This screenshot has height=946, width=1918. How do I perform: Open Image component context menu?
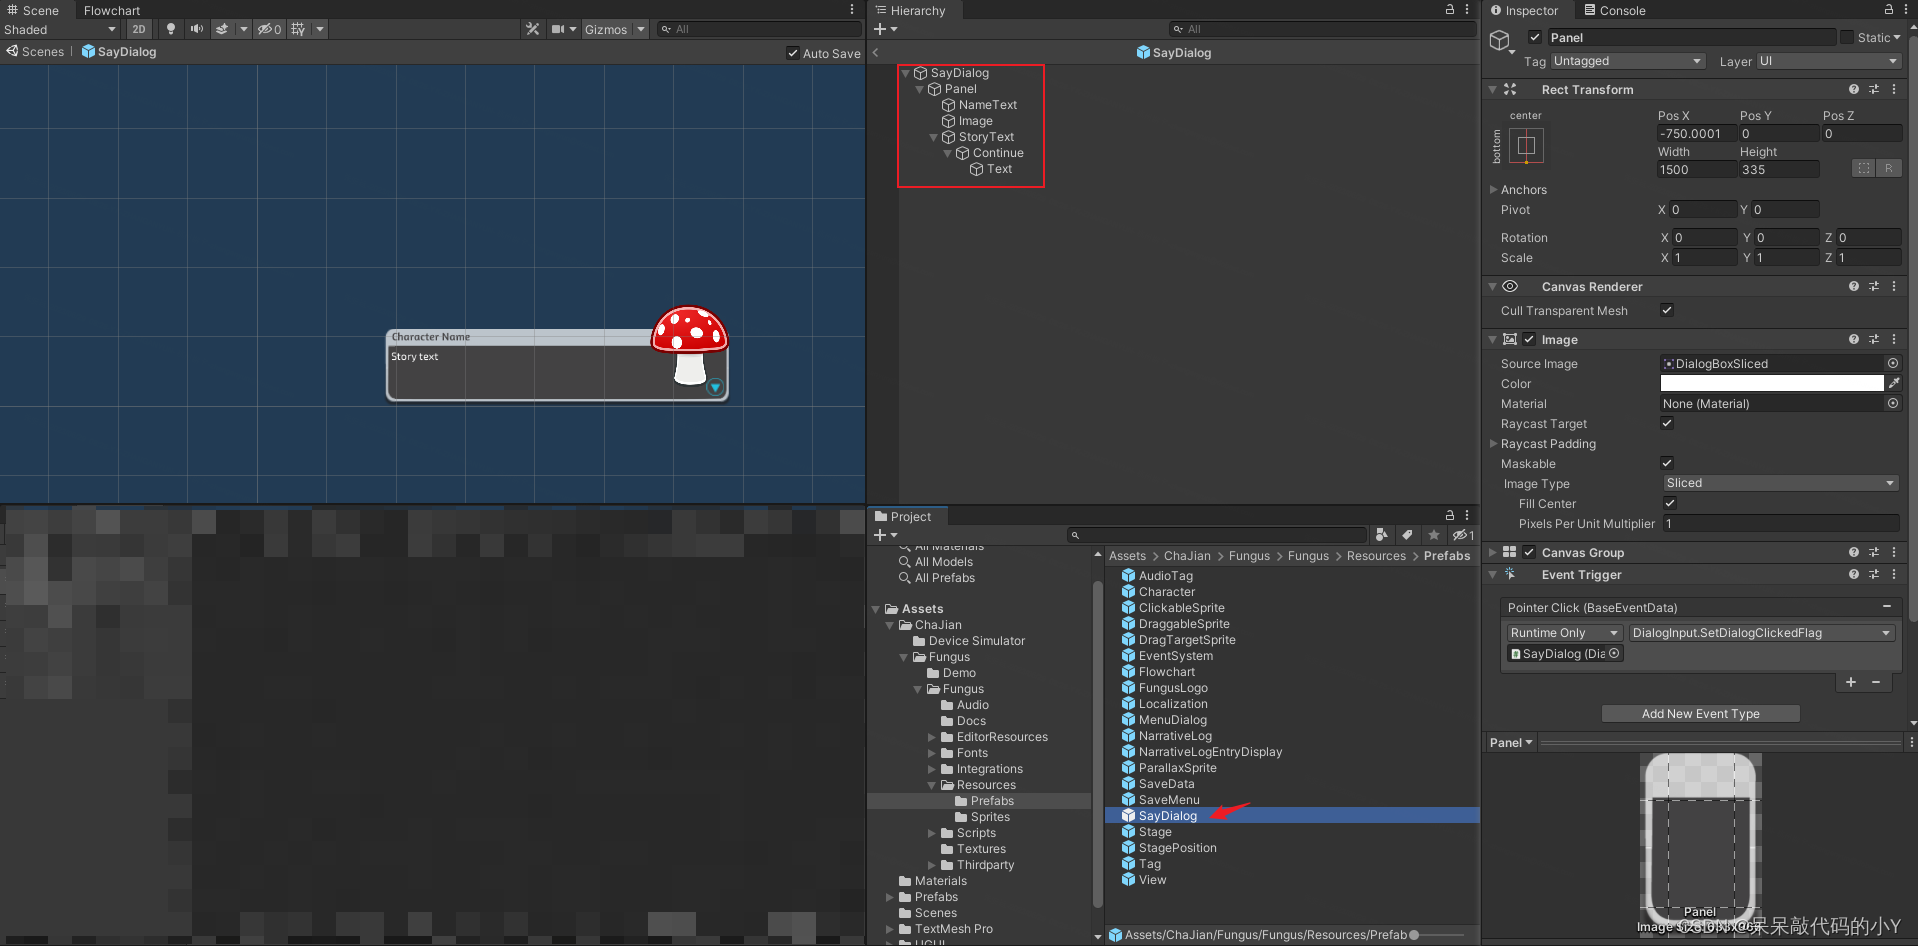tap(1894, 339)
